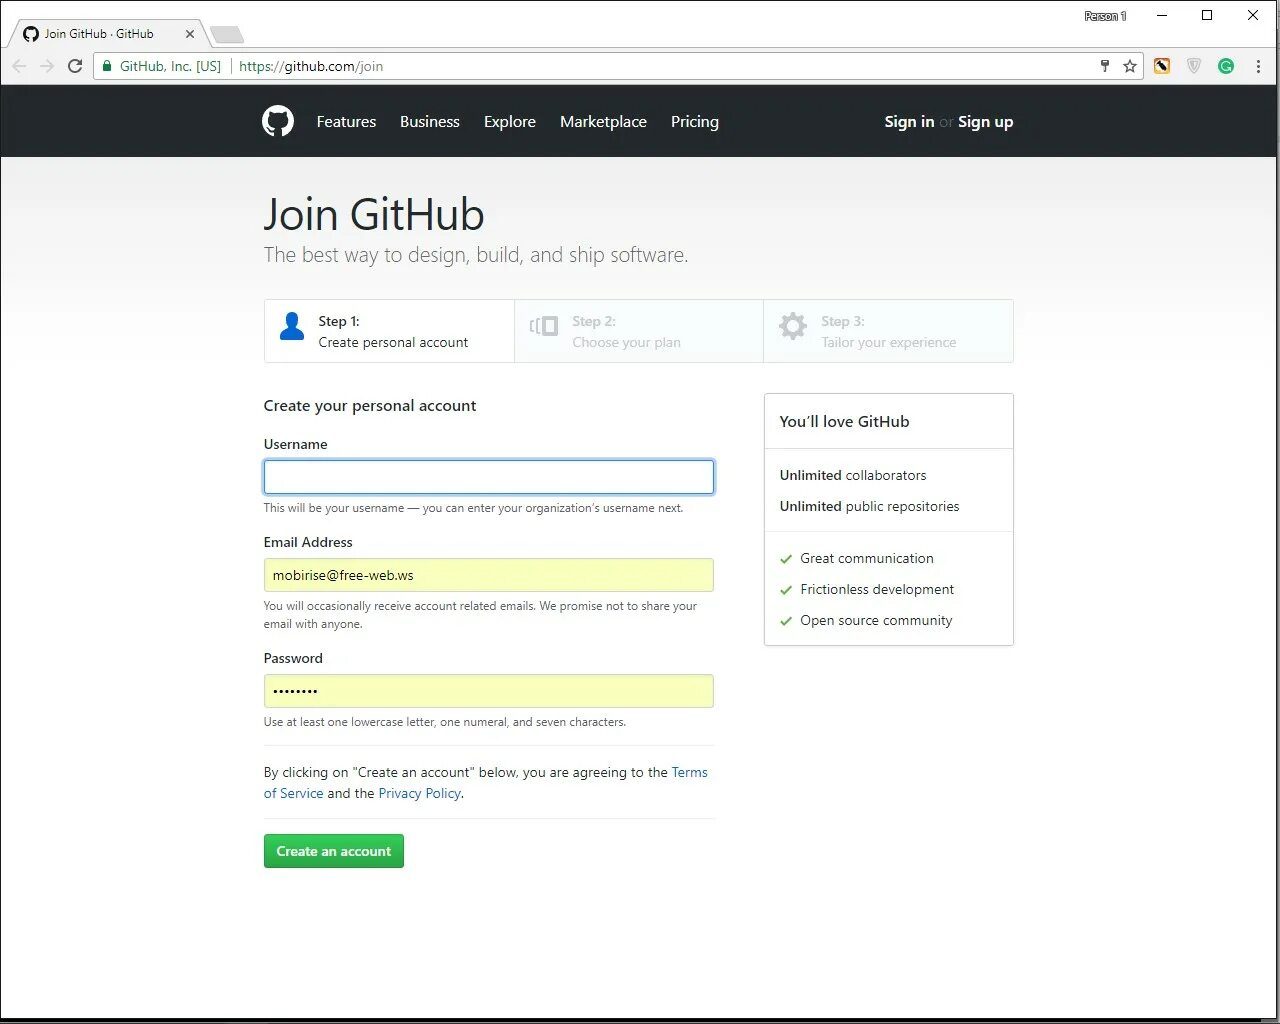Open the Pricing nav item

(x=695, y=121)
